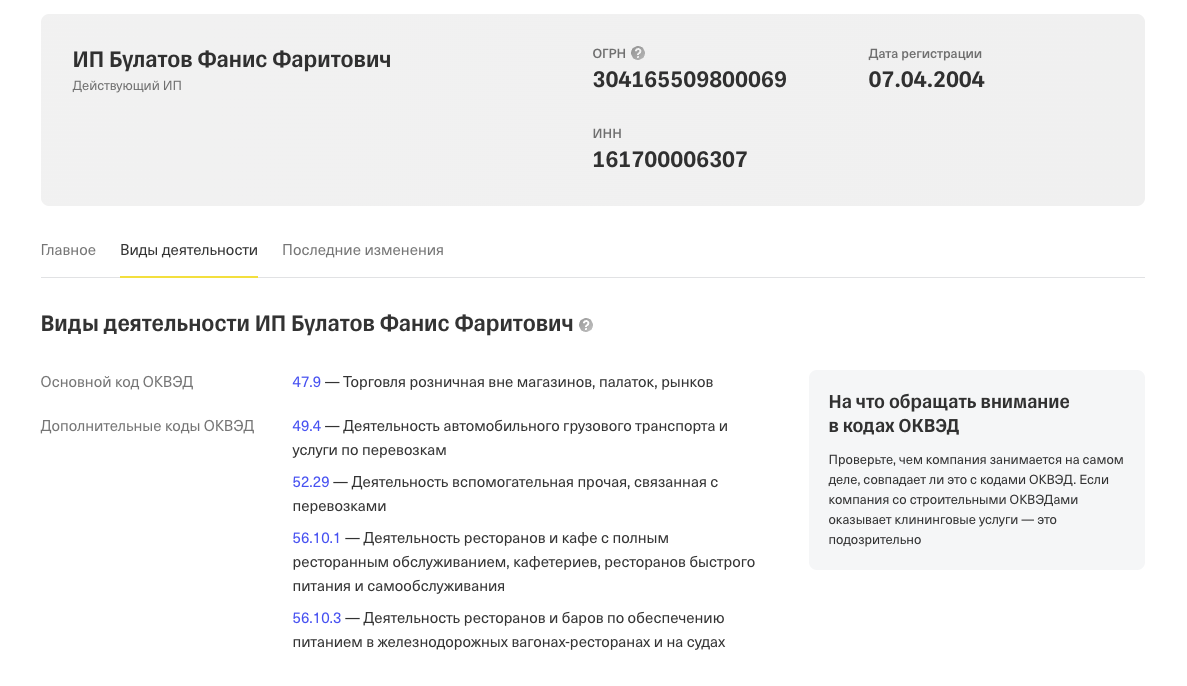Click the ОГРН number 304165509800069
1187x686 pixels.
[x=689, y=80]
